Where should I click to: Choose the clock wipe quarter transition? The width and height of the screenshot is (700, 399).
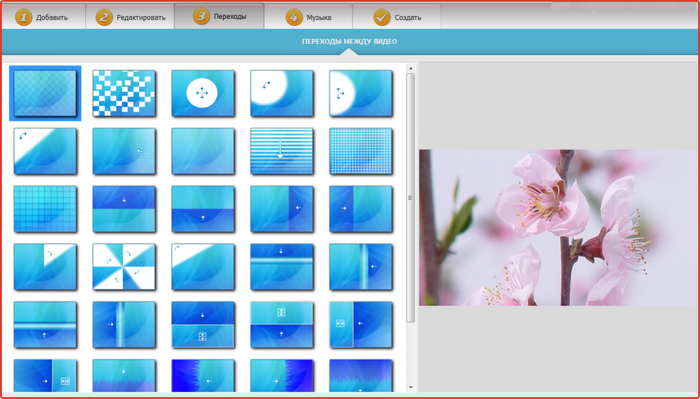45,267
